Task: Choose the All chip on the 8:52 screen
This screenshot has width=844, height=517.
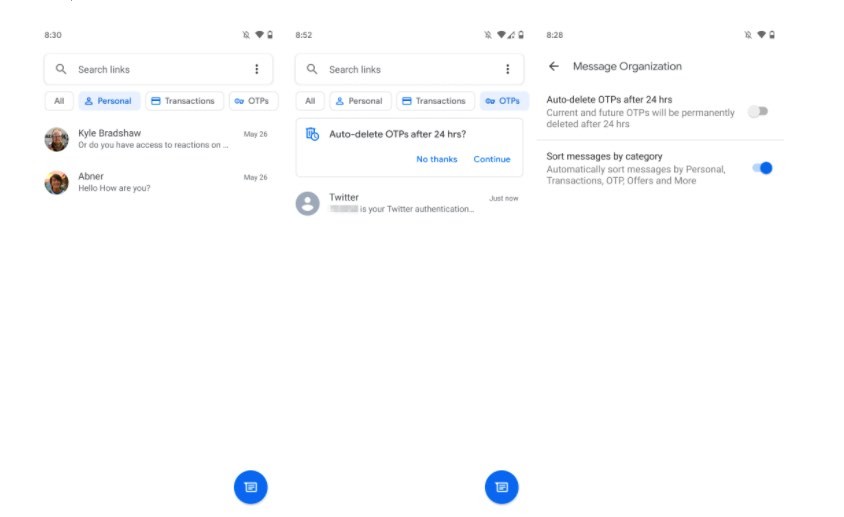Action: click(x=310, y=101)
